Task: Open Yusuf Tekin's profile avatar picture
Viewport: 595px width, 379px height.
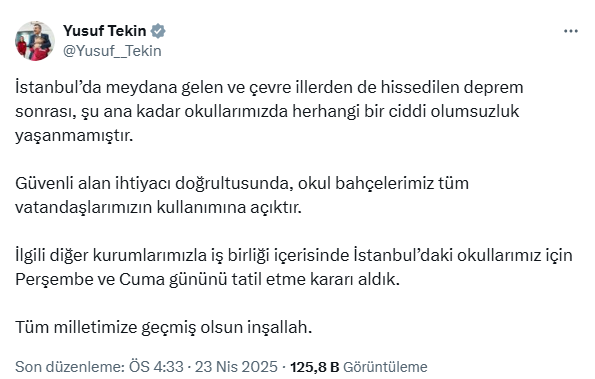Action: pyautogui.click(x=35, y=41)
